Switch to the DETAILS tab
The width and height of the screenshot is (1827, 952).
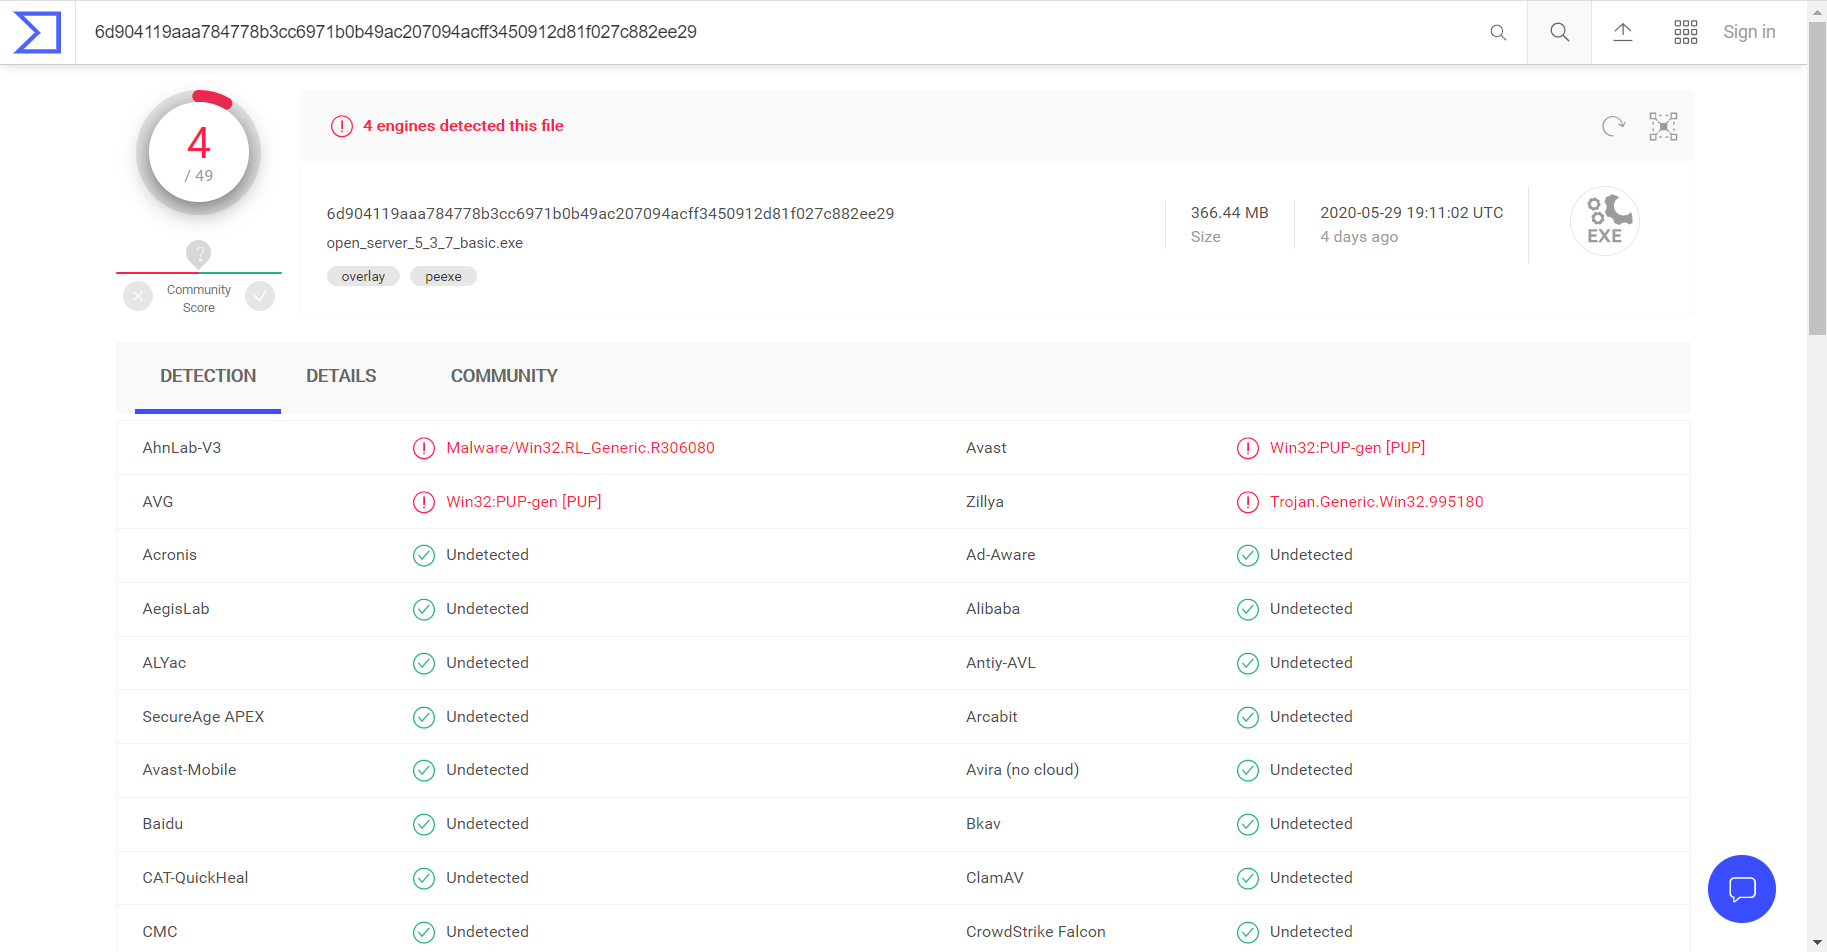tap(341, 377)
